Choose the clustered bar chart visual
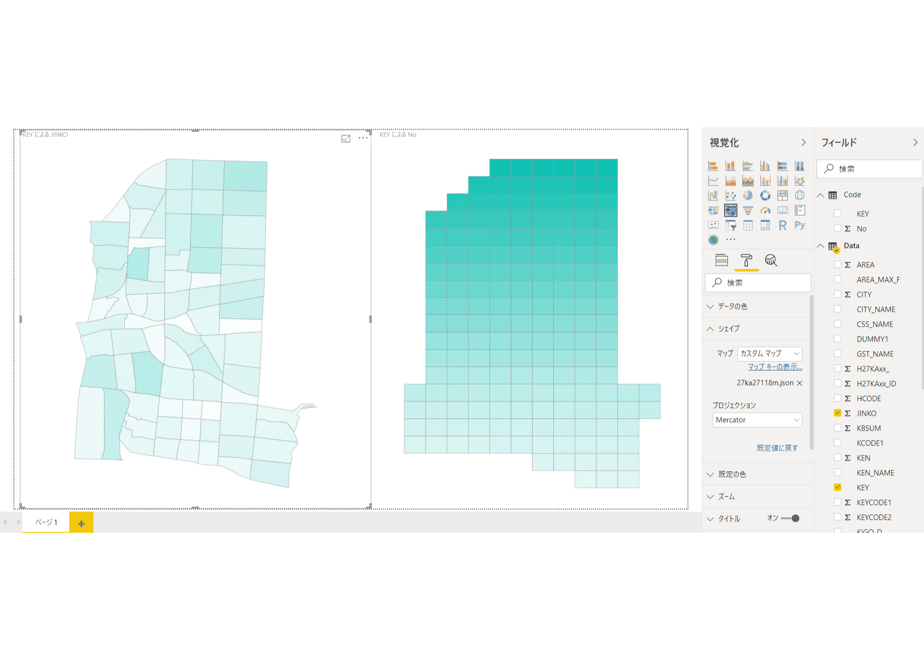 click(748, 166)
